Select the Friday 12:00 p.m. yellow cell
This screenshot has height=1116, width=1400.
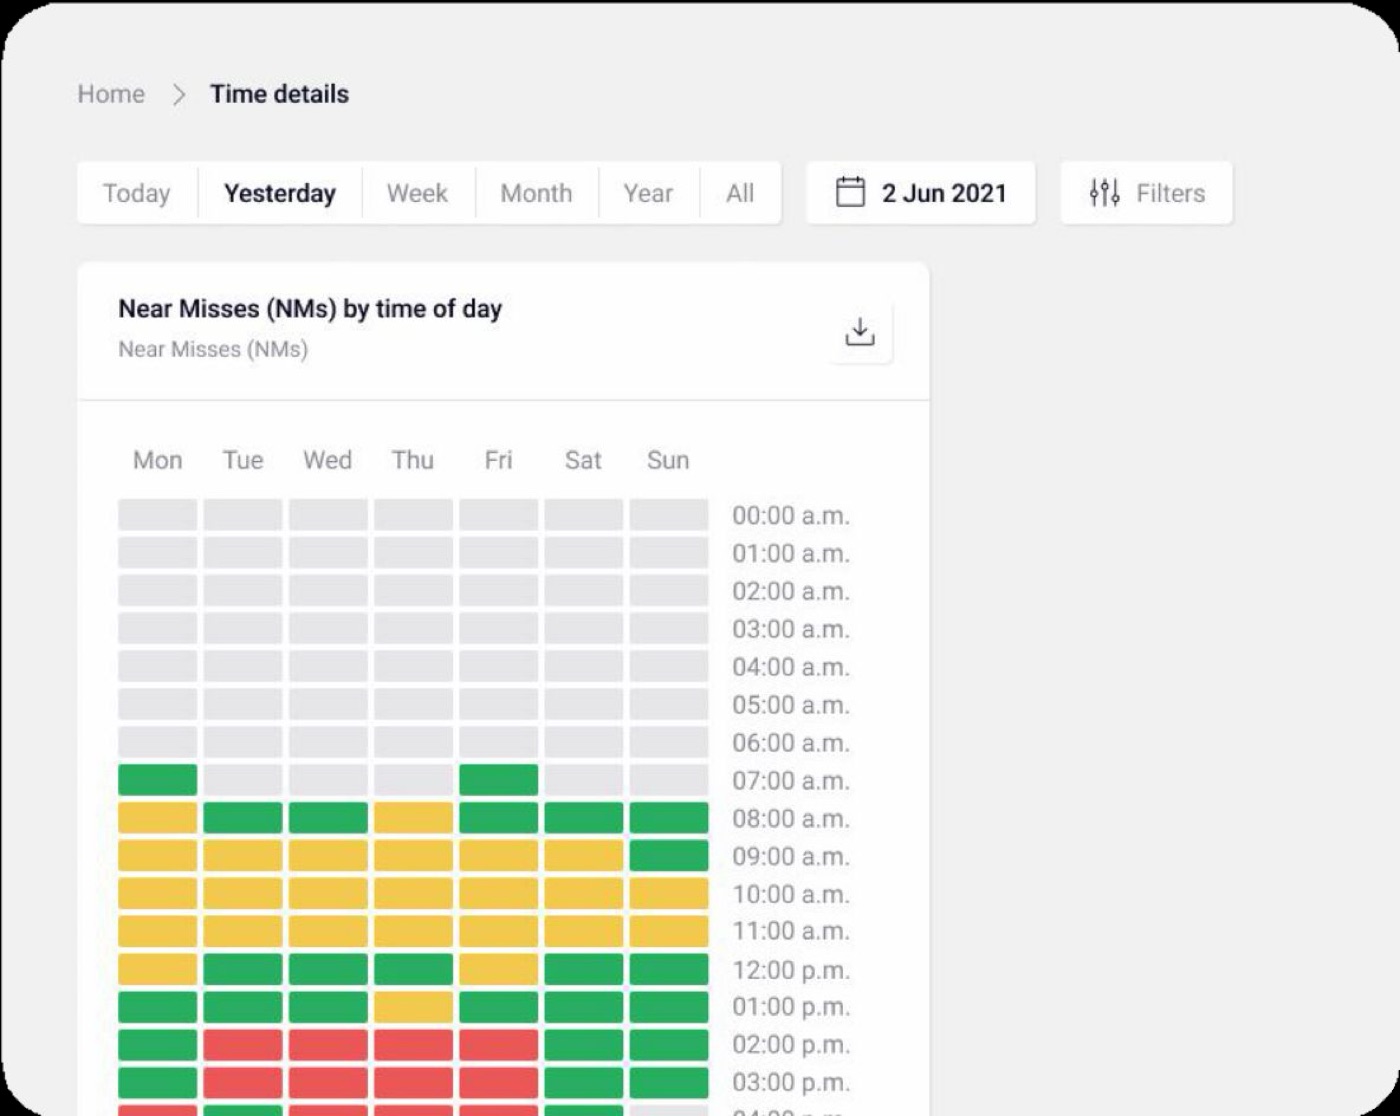click(499, 969)
